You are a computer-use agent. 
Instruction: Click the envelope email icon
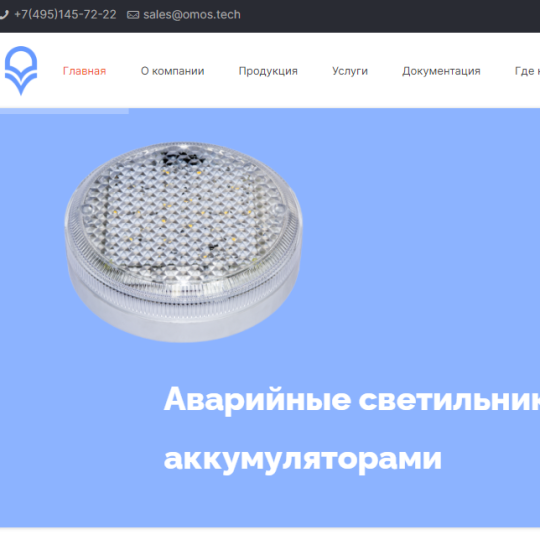pyautogui.click(x=133, y=15)
